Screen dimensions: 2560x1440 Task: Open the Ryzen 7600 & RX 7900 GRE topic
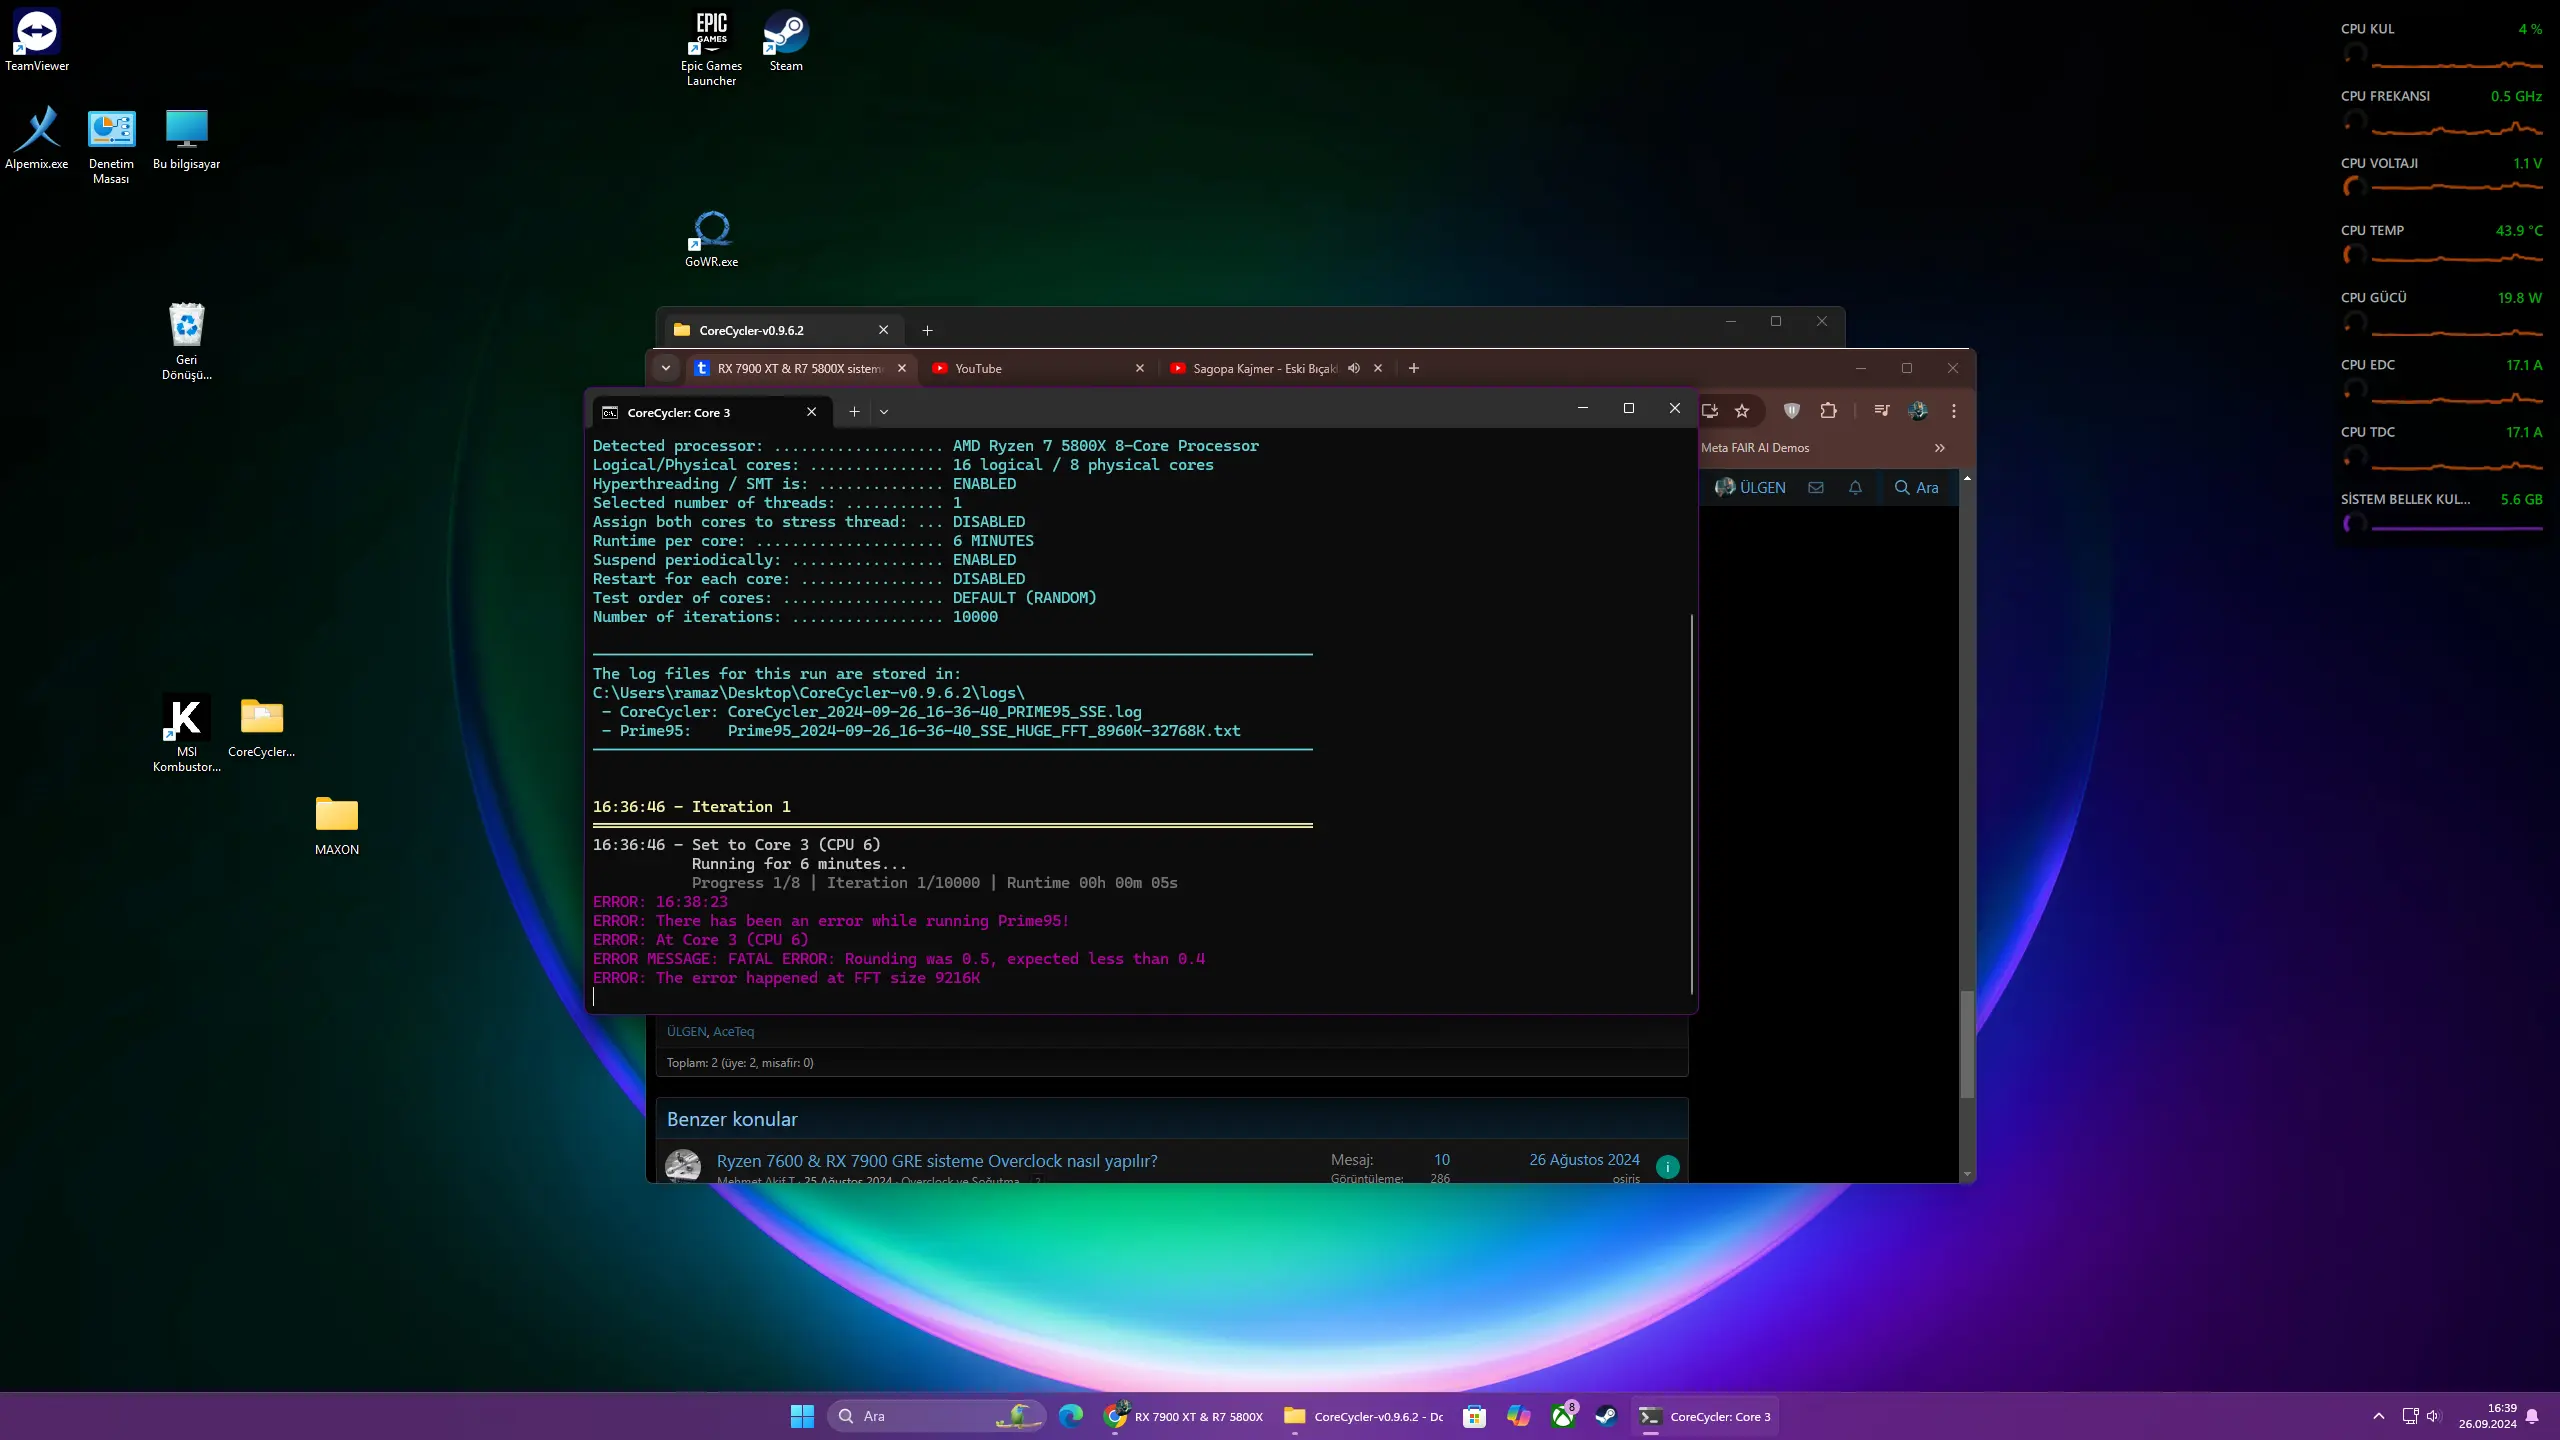(x=936, y=1161)
